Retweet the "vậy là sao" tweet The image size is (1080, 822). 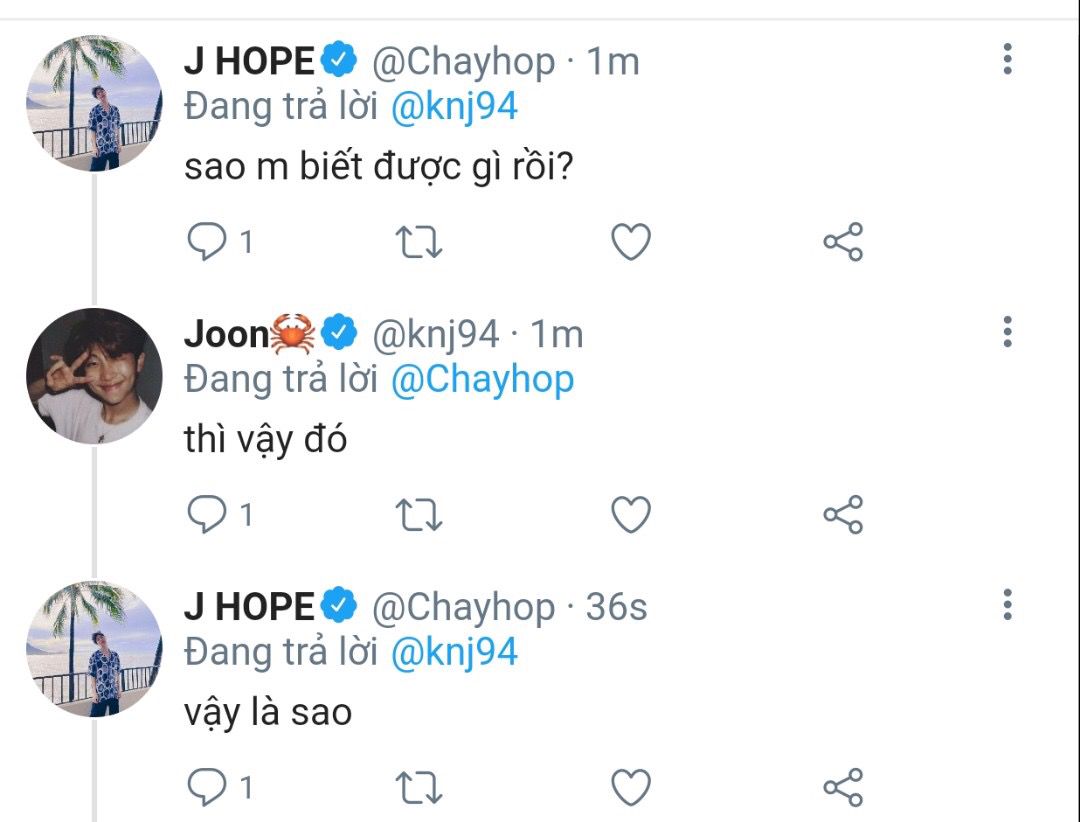(x=419, y=788)
